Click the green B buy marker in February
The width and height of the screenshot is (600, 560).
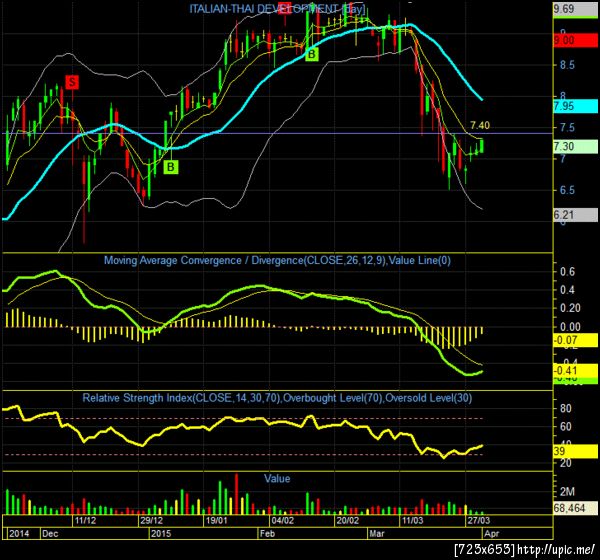(312, 54)
